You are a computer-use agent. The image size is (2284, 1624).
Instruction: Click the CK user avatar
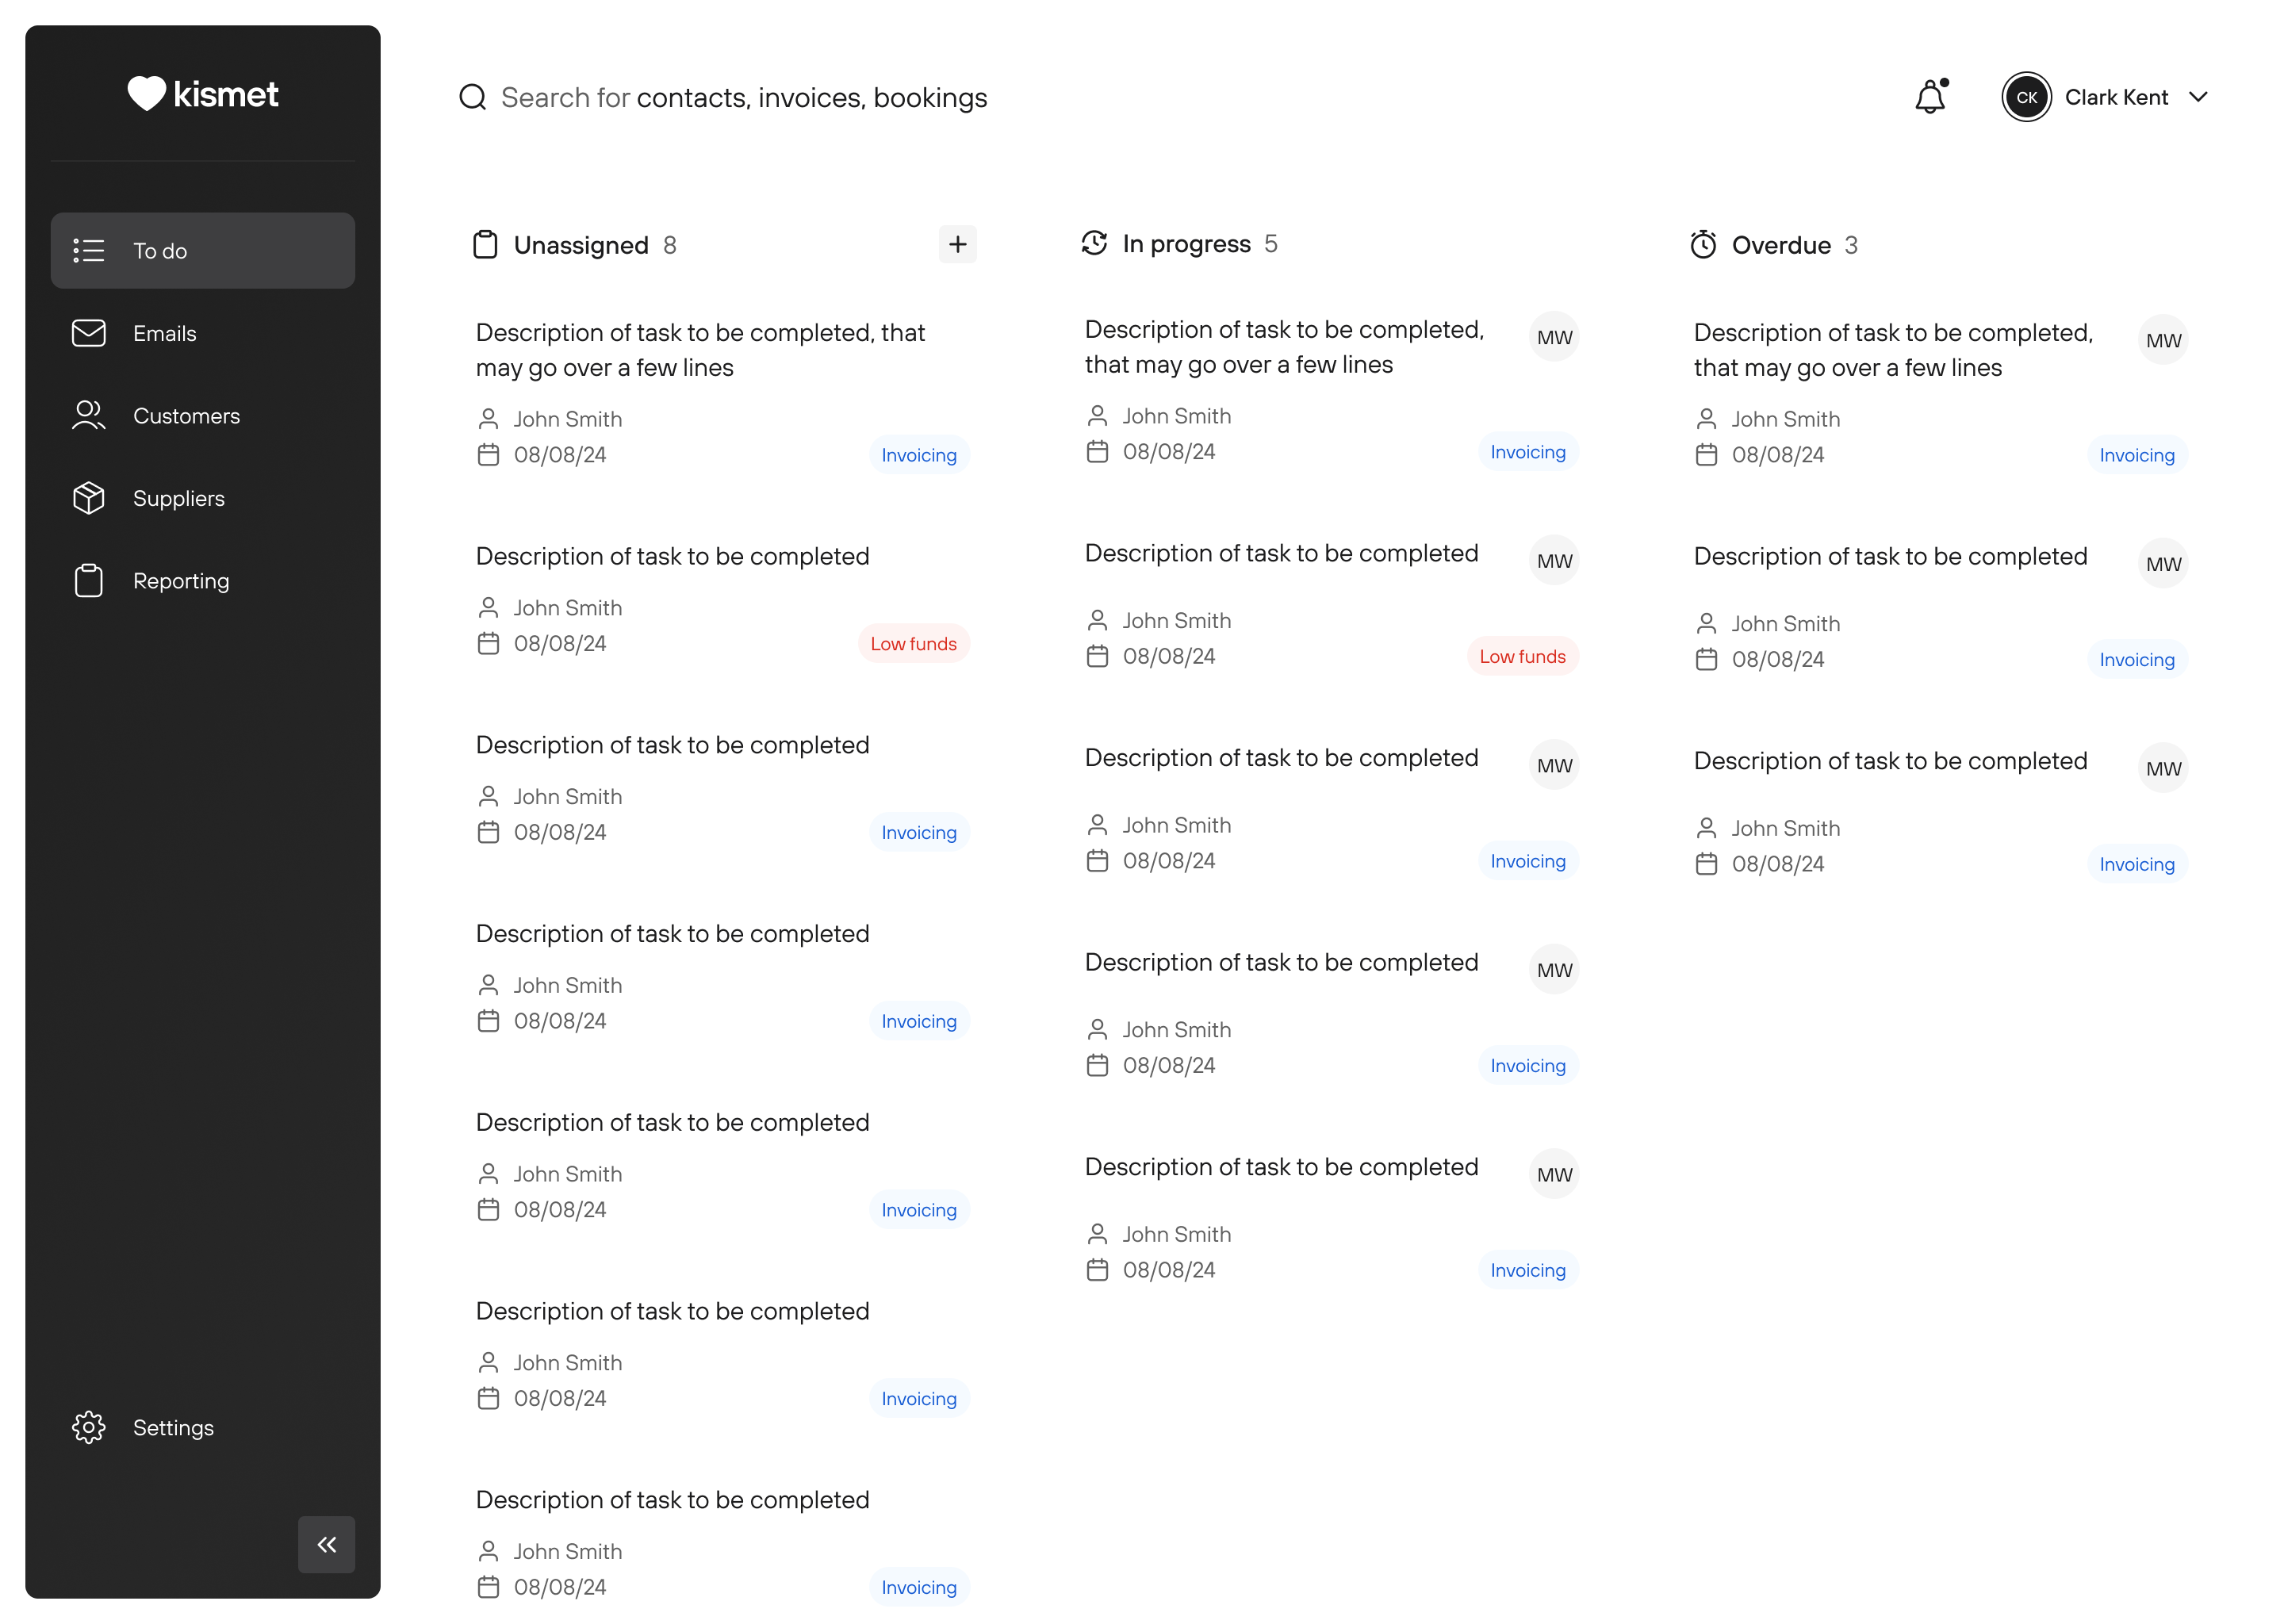tap(2026, 97)
